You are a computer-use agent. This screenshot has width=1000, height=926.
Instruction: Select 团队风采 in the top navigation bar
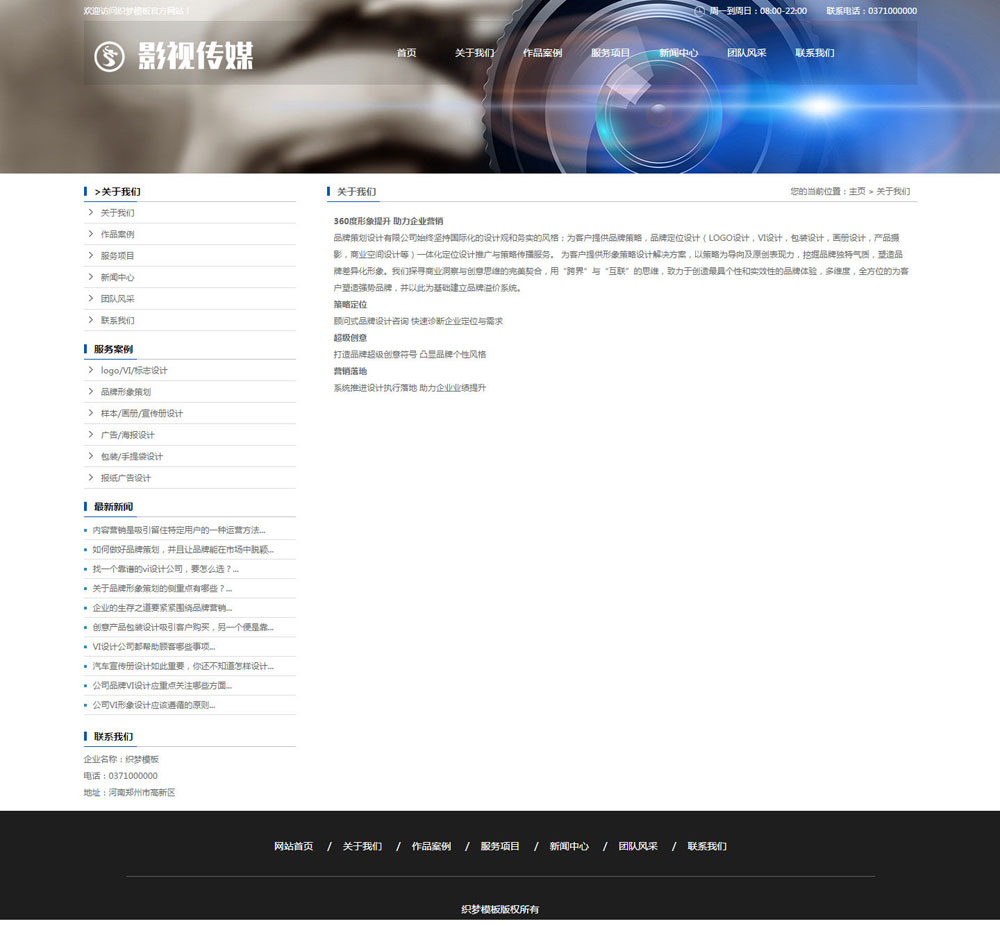click(746, 53)
